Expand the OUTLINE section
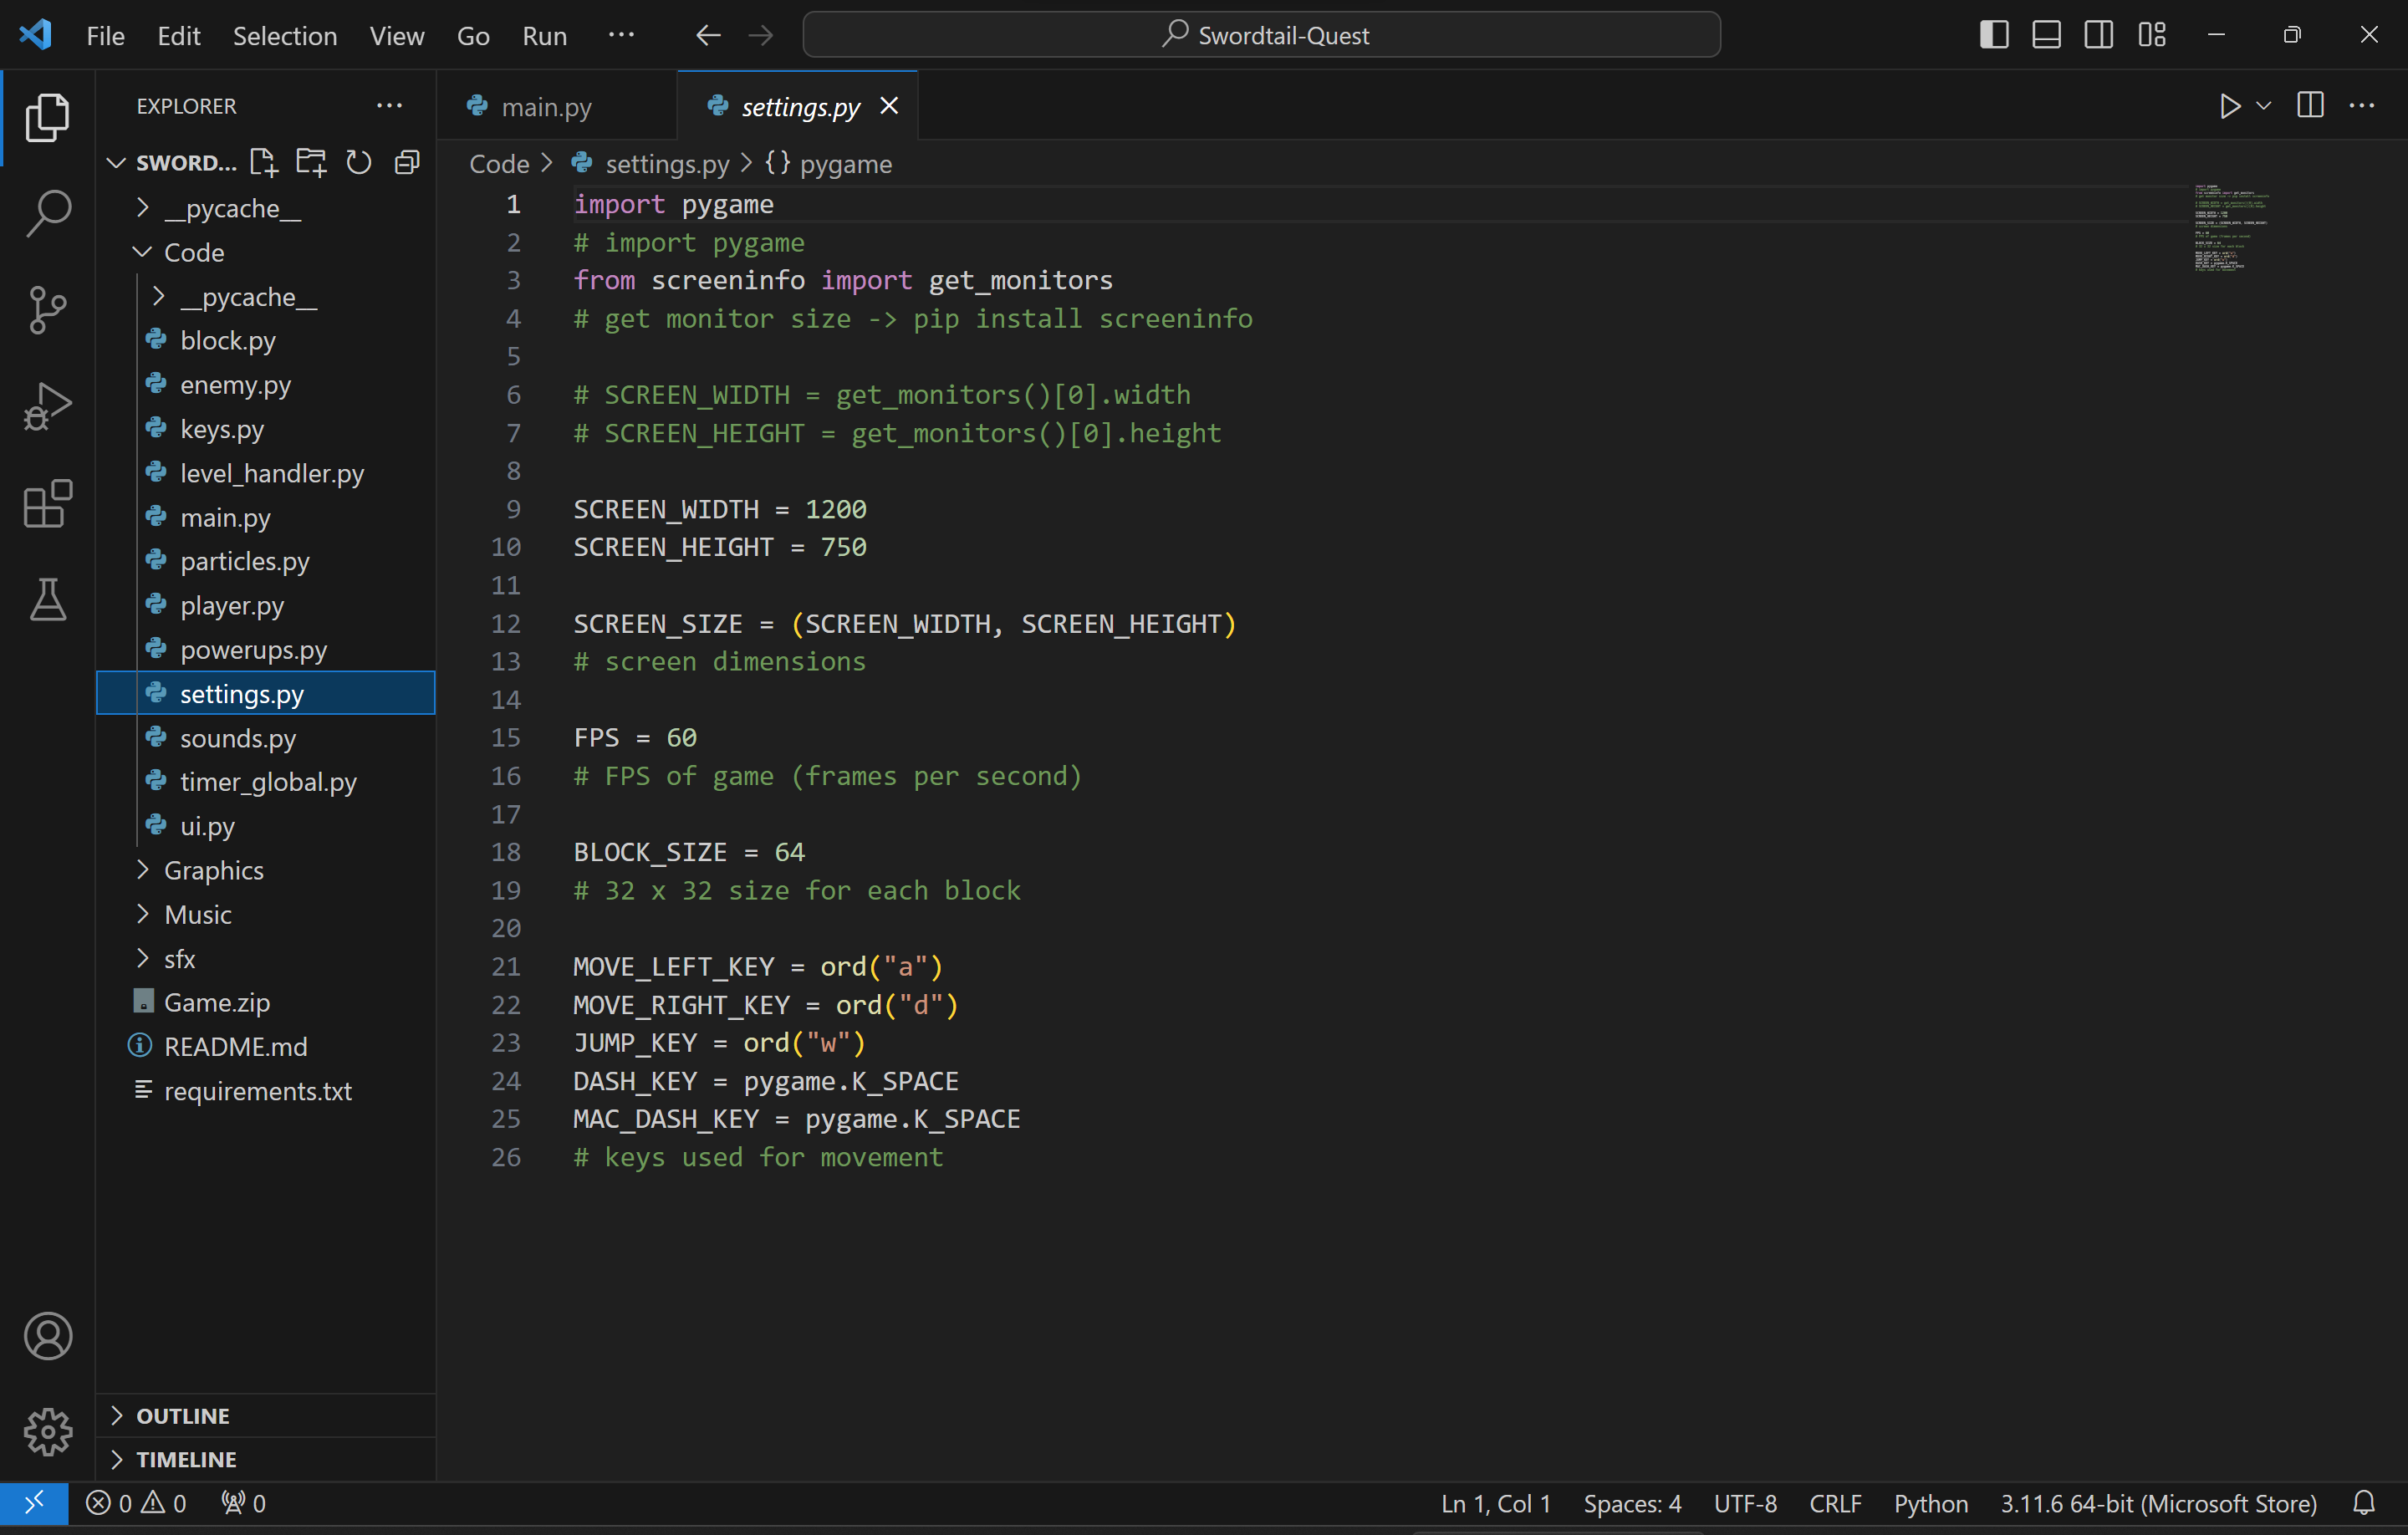Screen dimensions: 2408x1535 (183, 1415)
